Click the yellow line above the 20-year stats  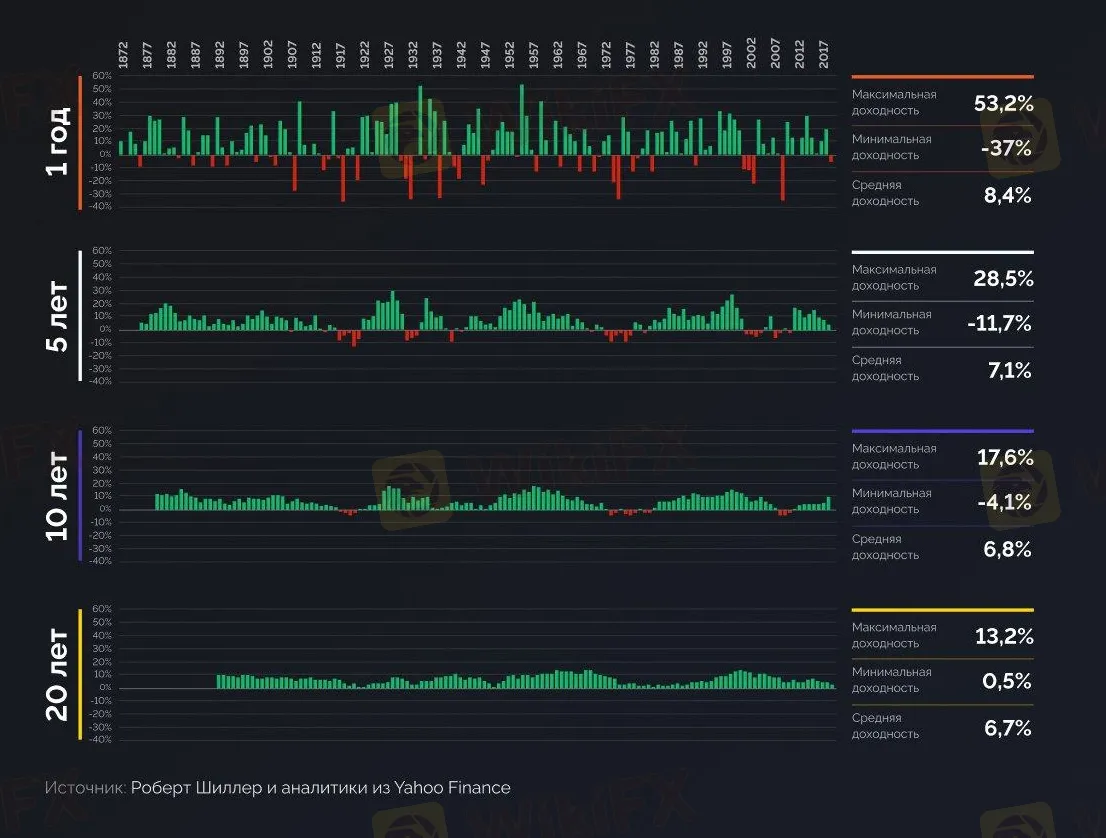[942, 610]
